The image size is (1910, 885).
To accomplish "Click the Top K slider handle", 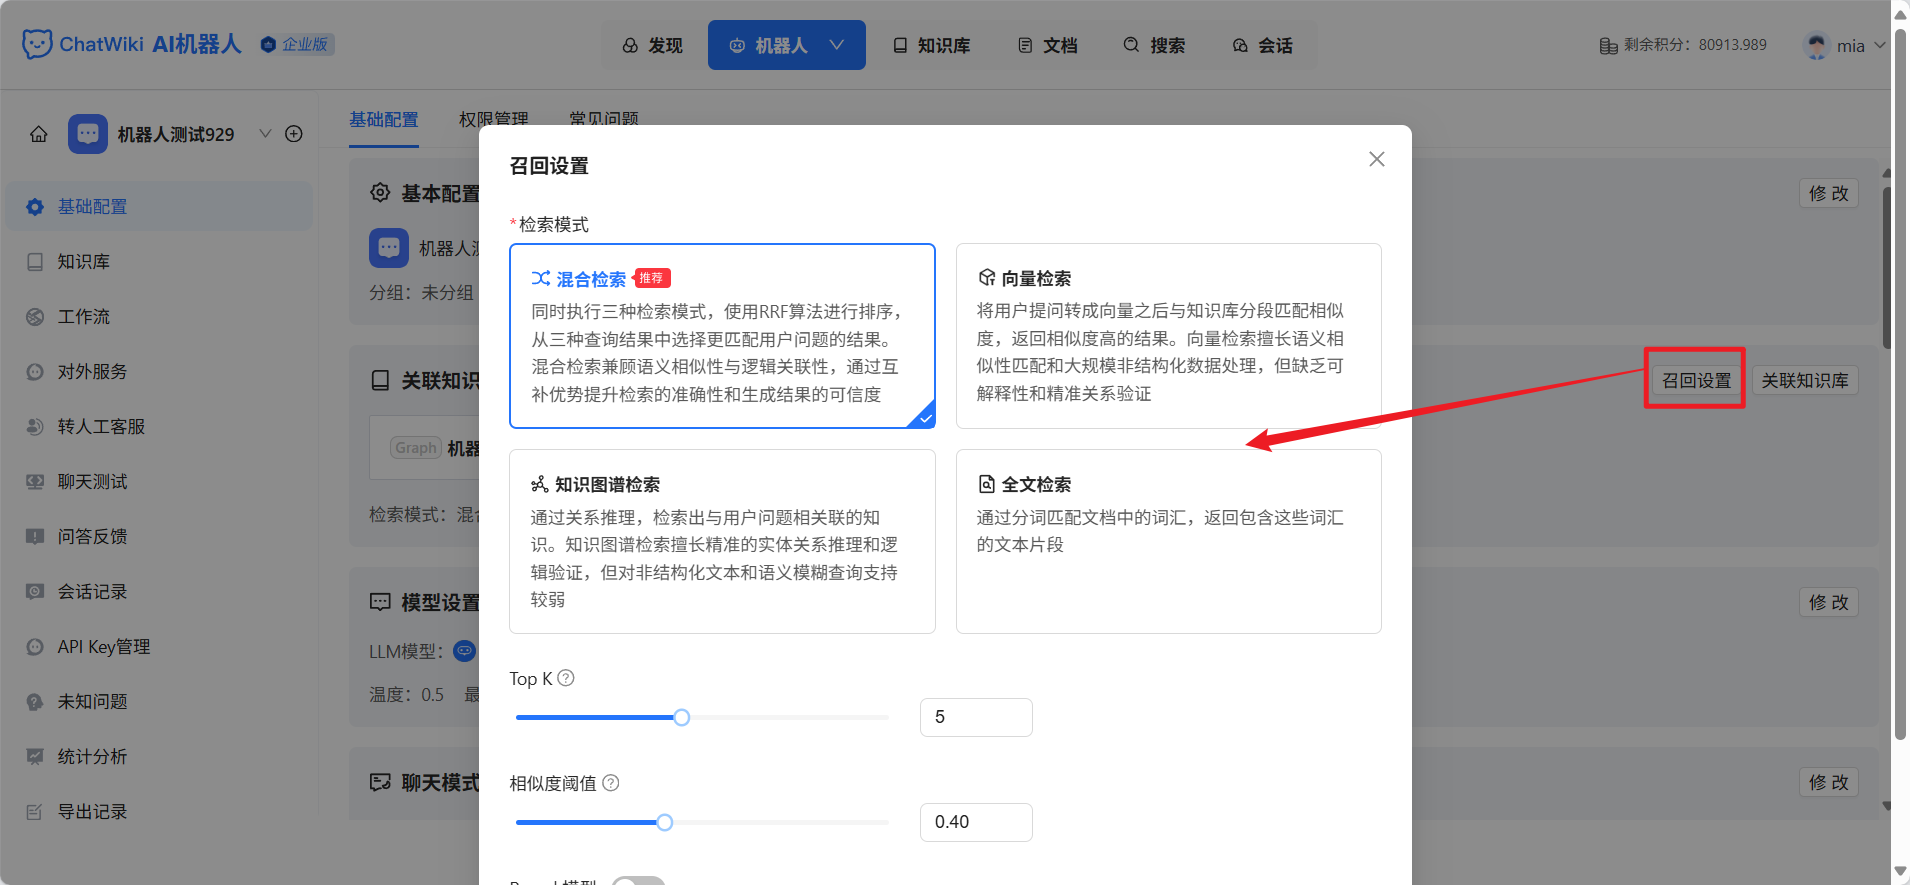I will click(682, 717).
